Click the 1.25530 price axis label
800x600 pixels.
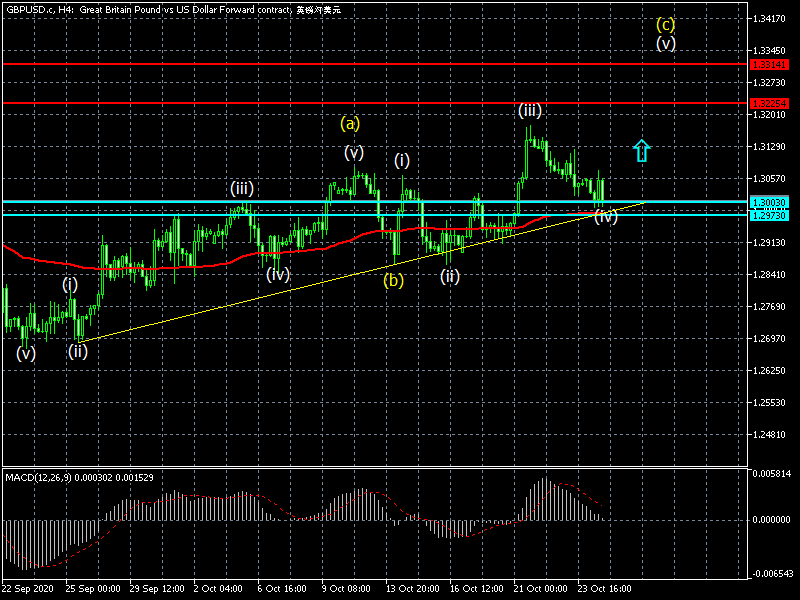tap(769, 403)
